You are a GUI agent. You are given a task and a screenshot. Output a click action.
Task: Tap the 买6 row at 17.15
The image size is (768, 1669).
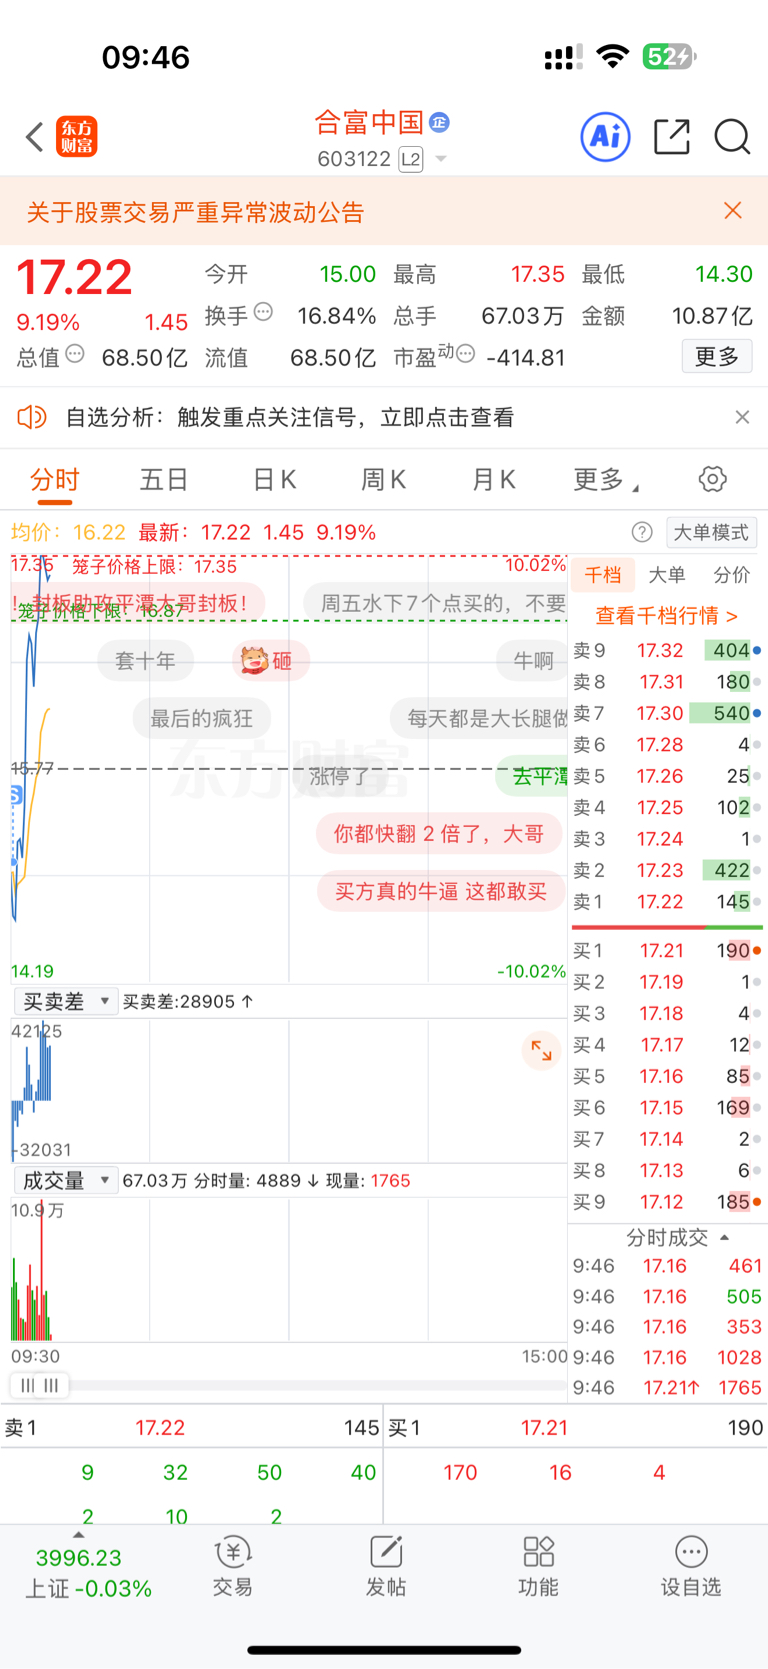[x=667, y=1107]
